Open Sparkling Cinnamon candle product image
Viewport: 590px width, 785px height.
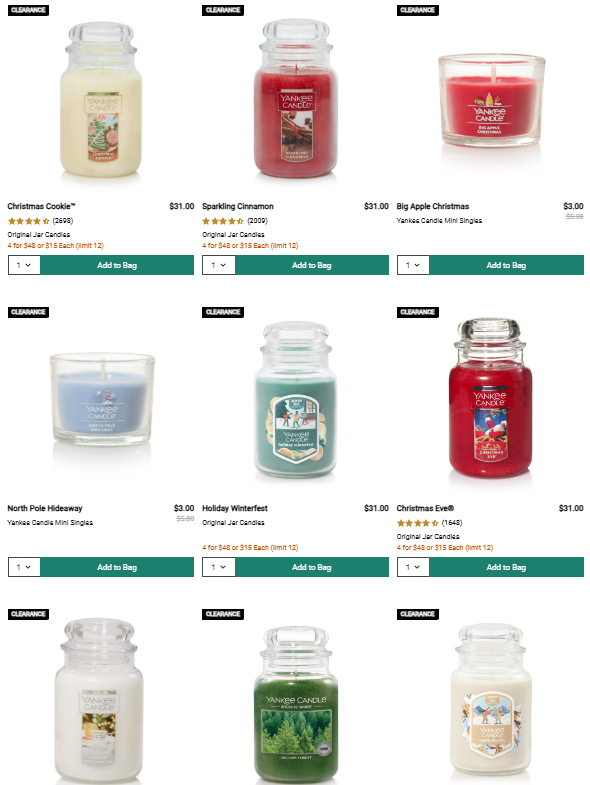point(296,99)
